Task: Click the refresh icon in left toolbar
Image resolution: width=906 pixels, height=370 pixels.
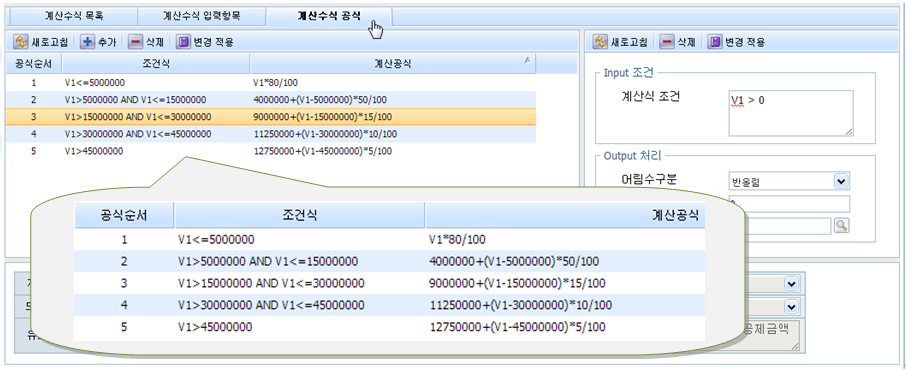Action: (x=21, y=42)
